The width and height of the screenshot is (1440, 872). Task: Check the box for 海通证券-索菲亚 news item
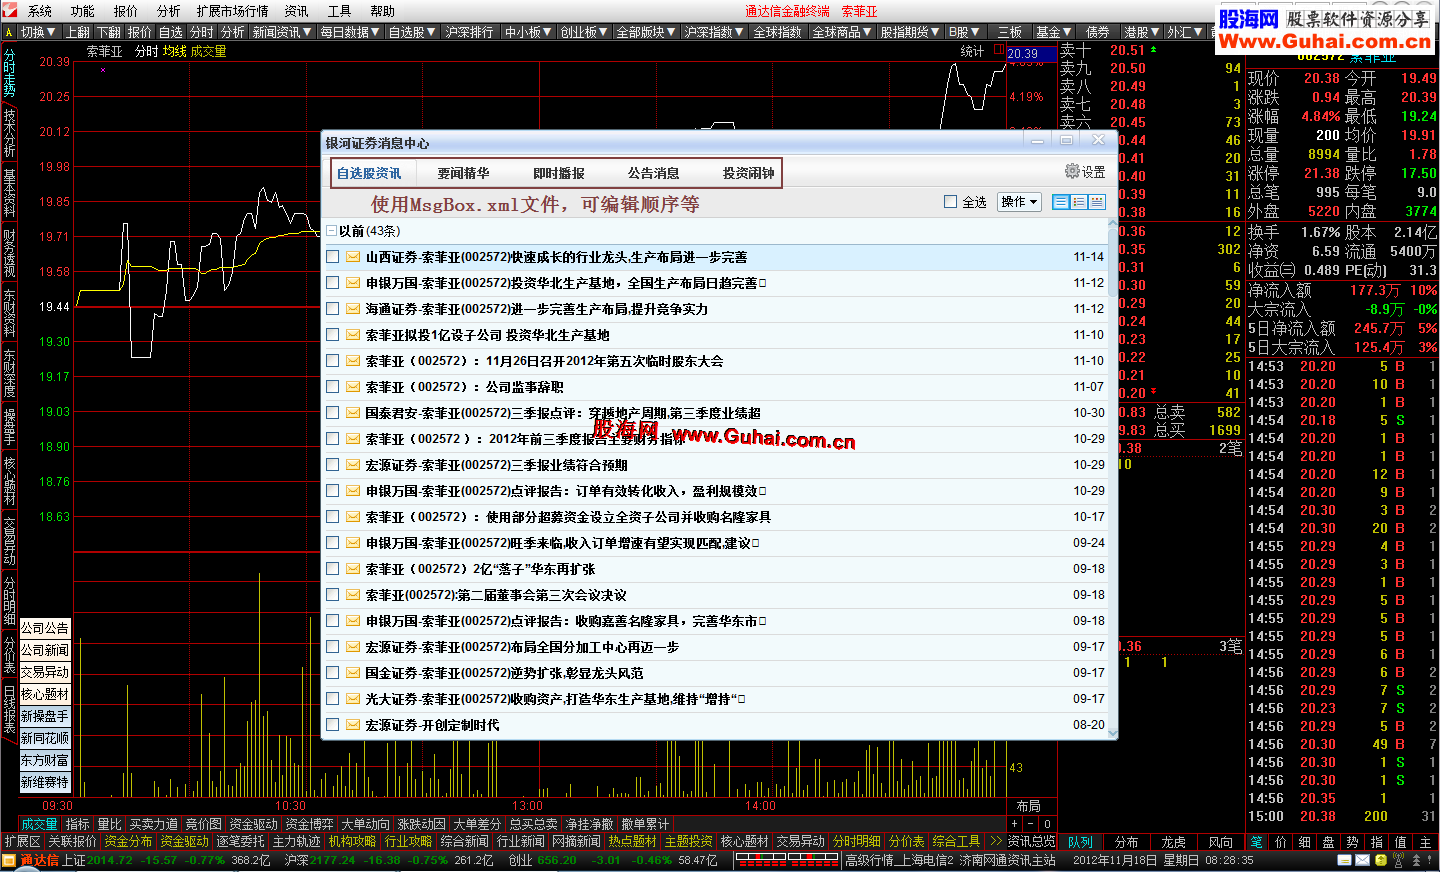(x=332, y=309)
